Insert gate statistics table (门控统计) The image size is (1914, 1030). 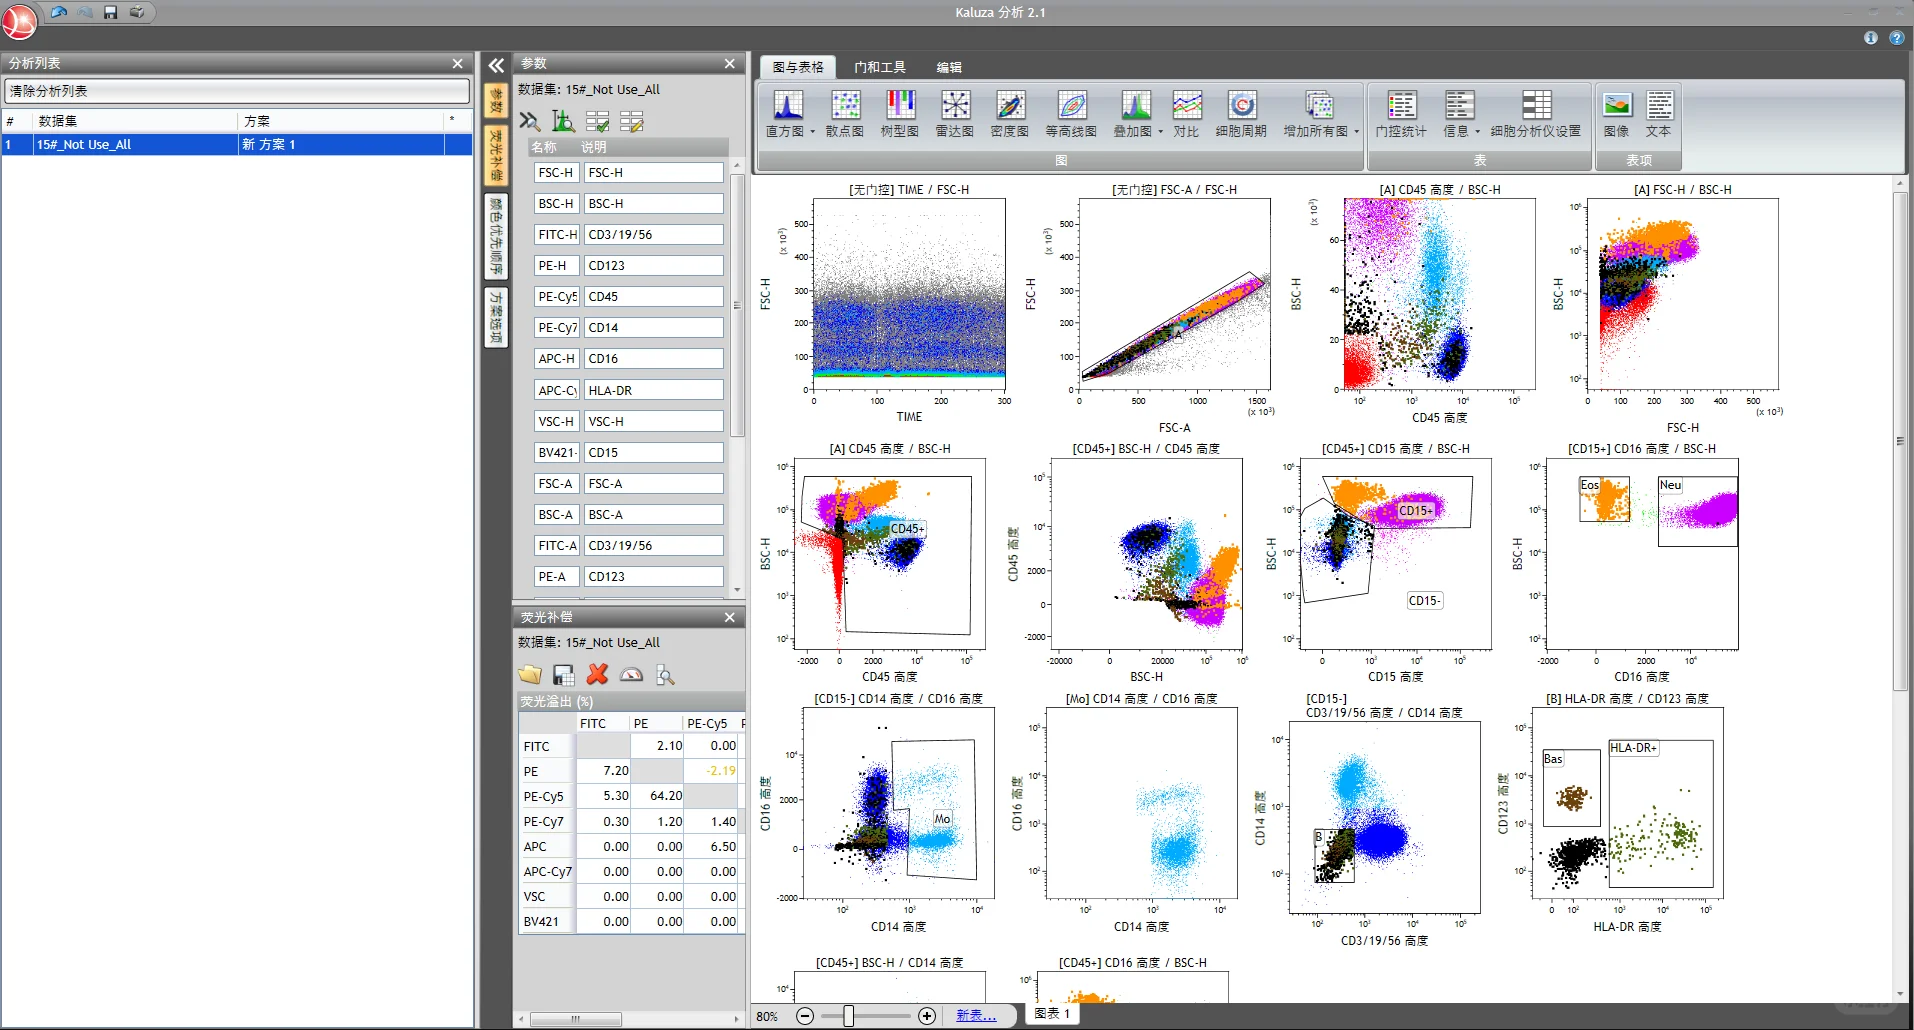(1401, 113)
